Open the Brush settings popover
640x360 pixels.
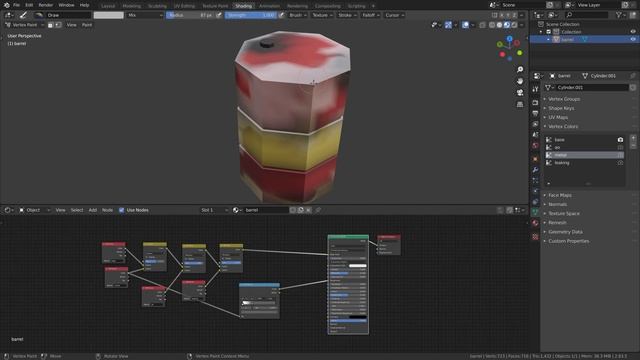298,15
